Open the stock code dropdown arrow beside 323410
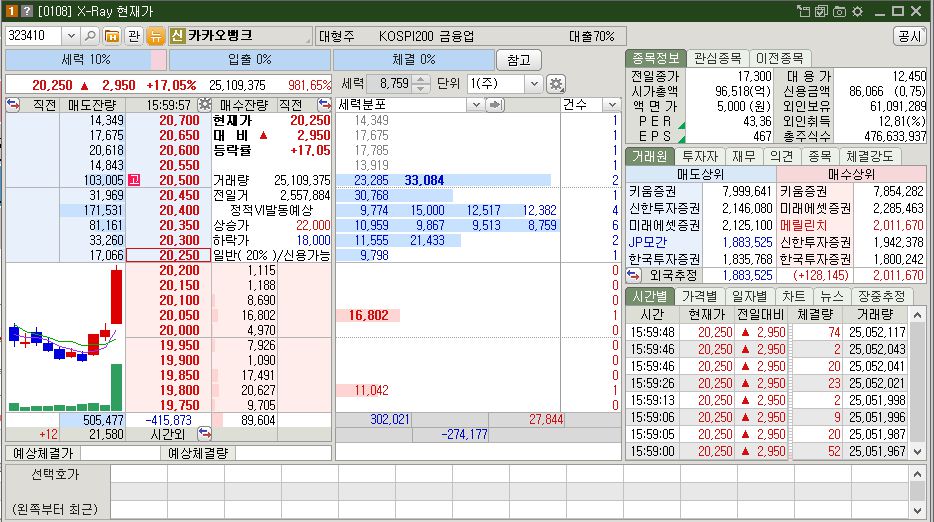The width and height of the screenshot is (934, 522). click(71, 36)
